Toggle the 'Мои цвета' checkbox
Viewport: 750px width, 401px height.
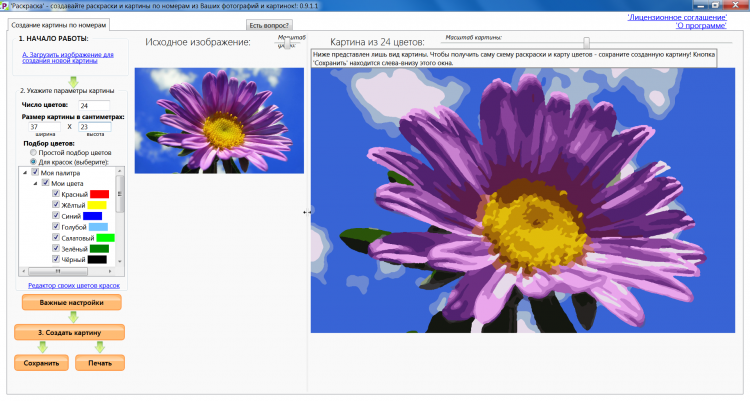pos(45,183)
